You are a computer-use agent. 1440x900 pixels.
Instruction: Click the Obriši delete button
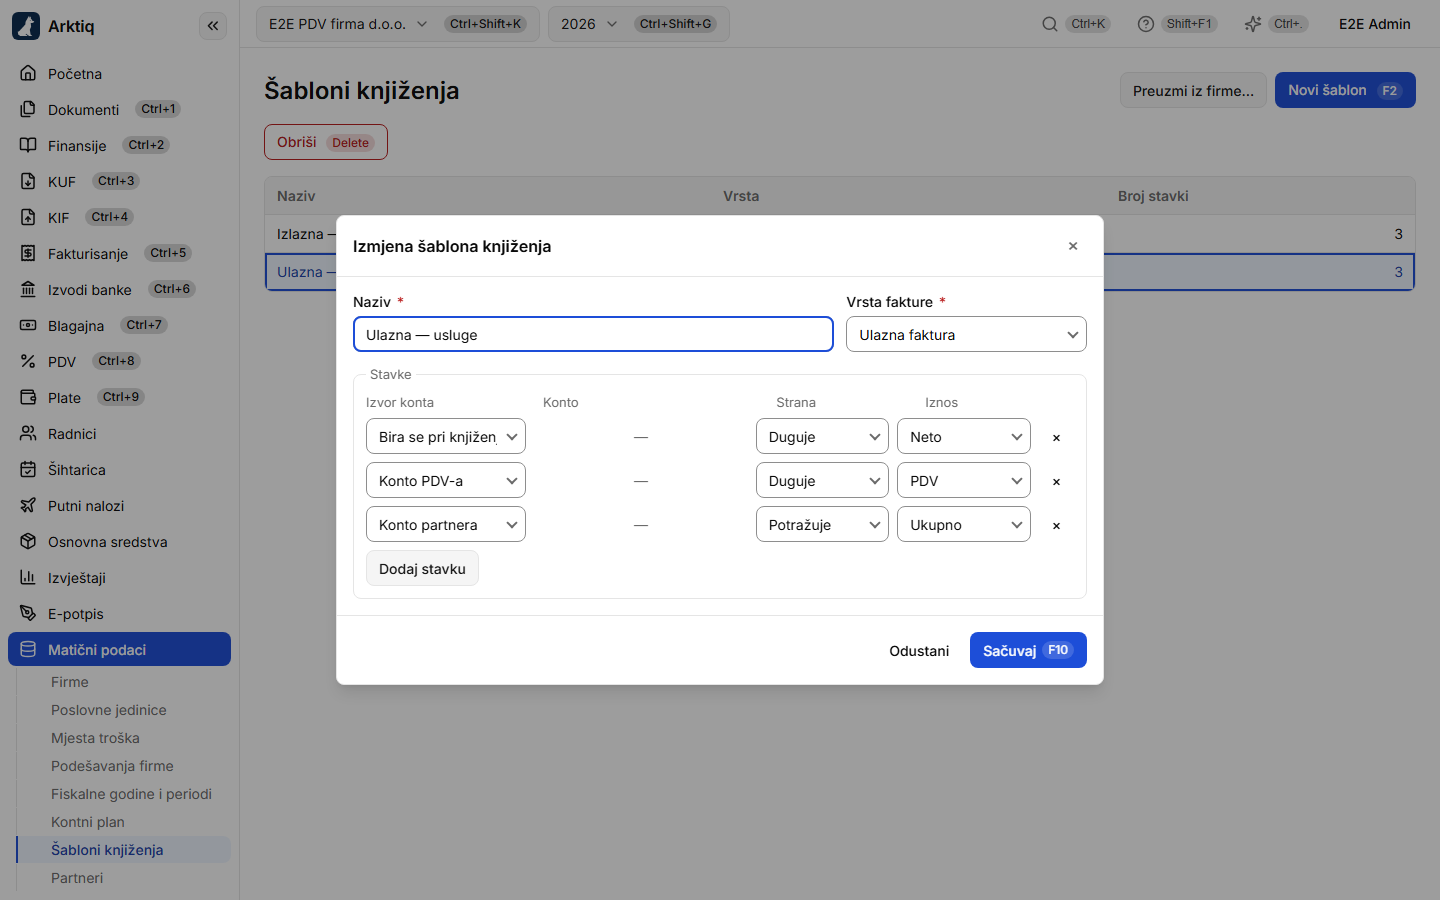pyautogui.click(x=326, y=142)
